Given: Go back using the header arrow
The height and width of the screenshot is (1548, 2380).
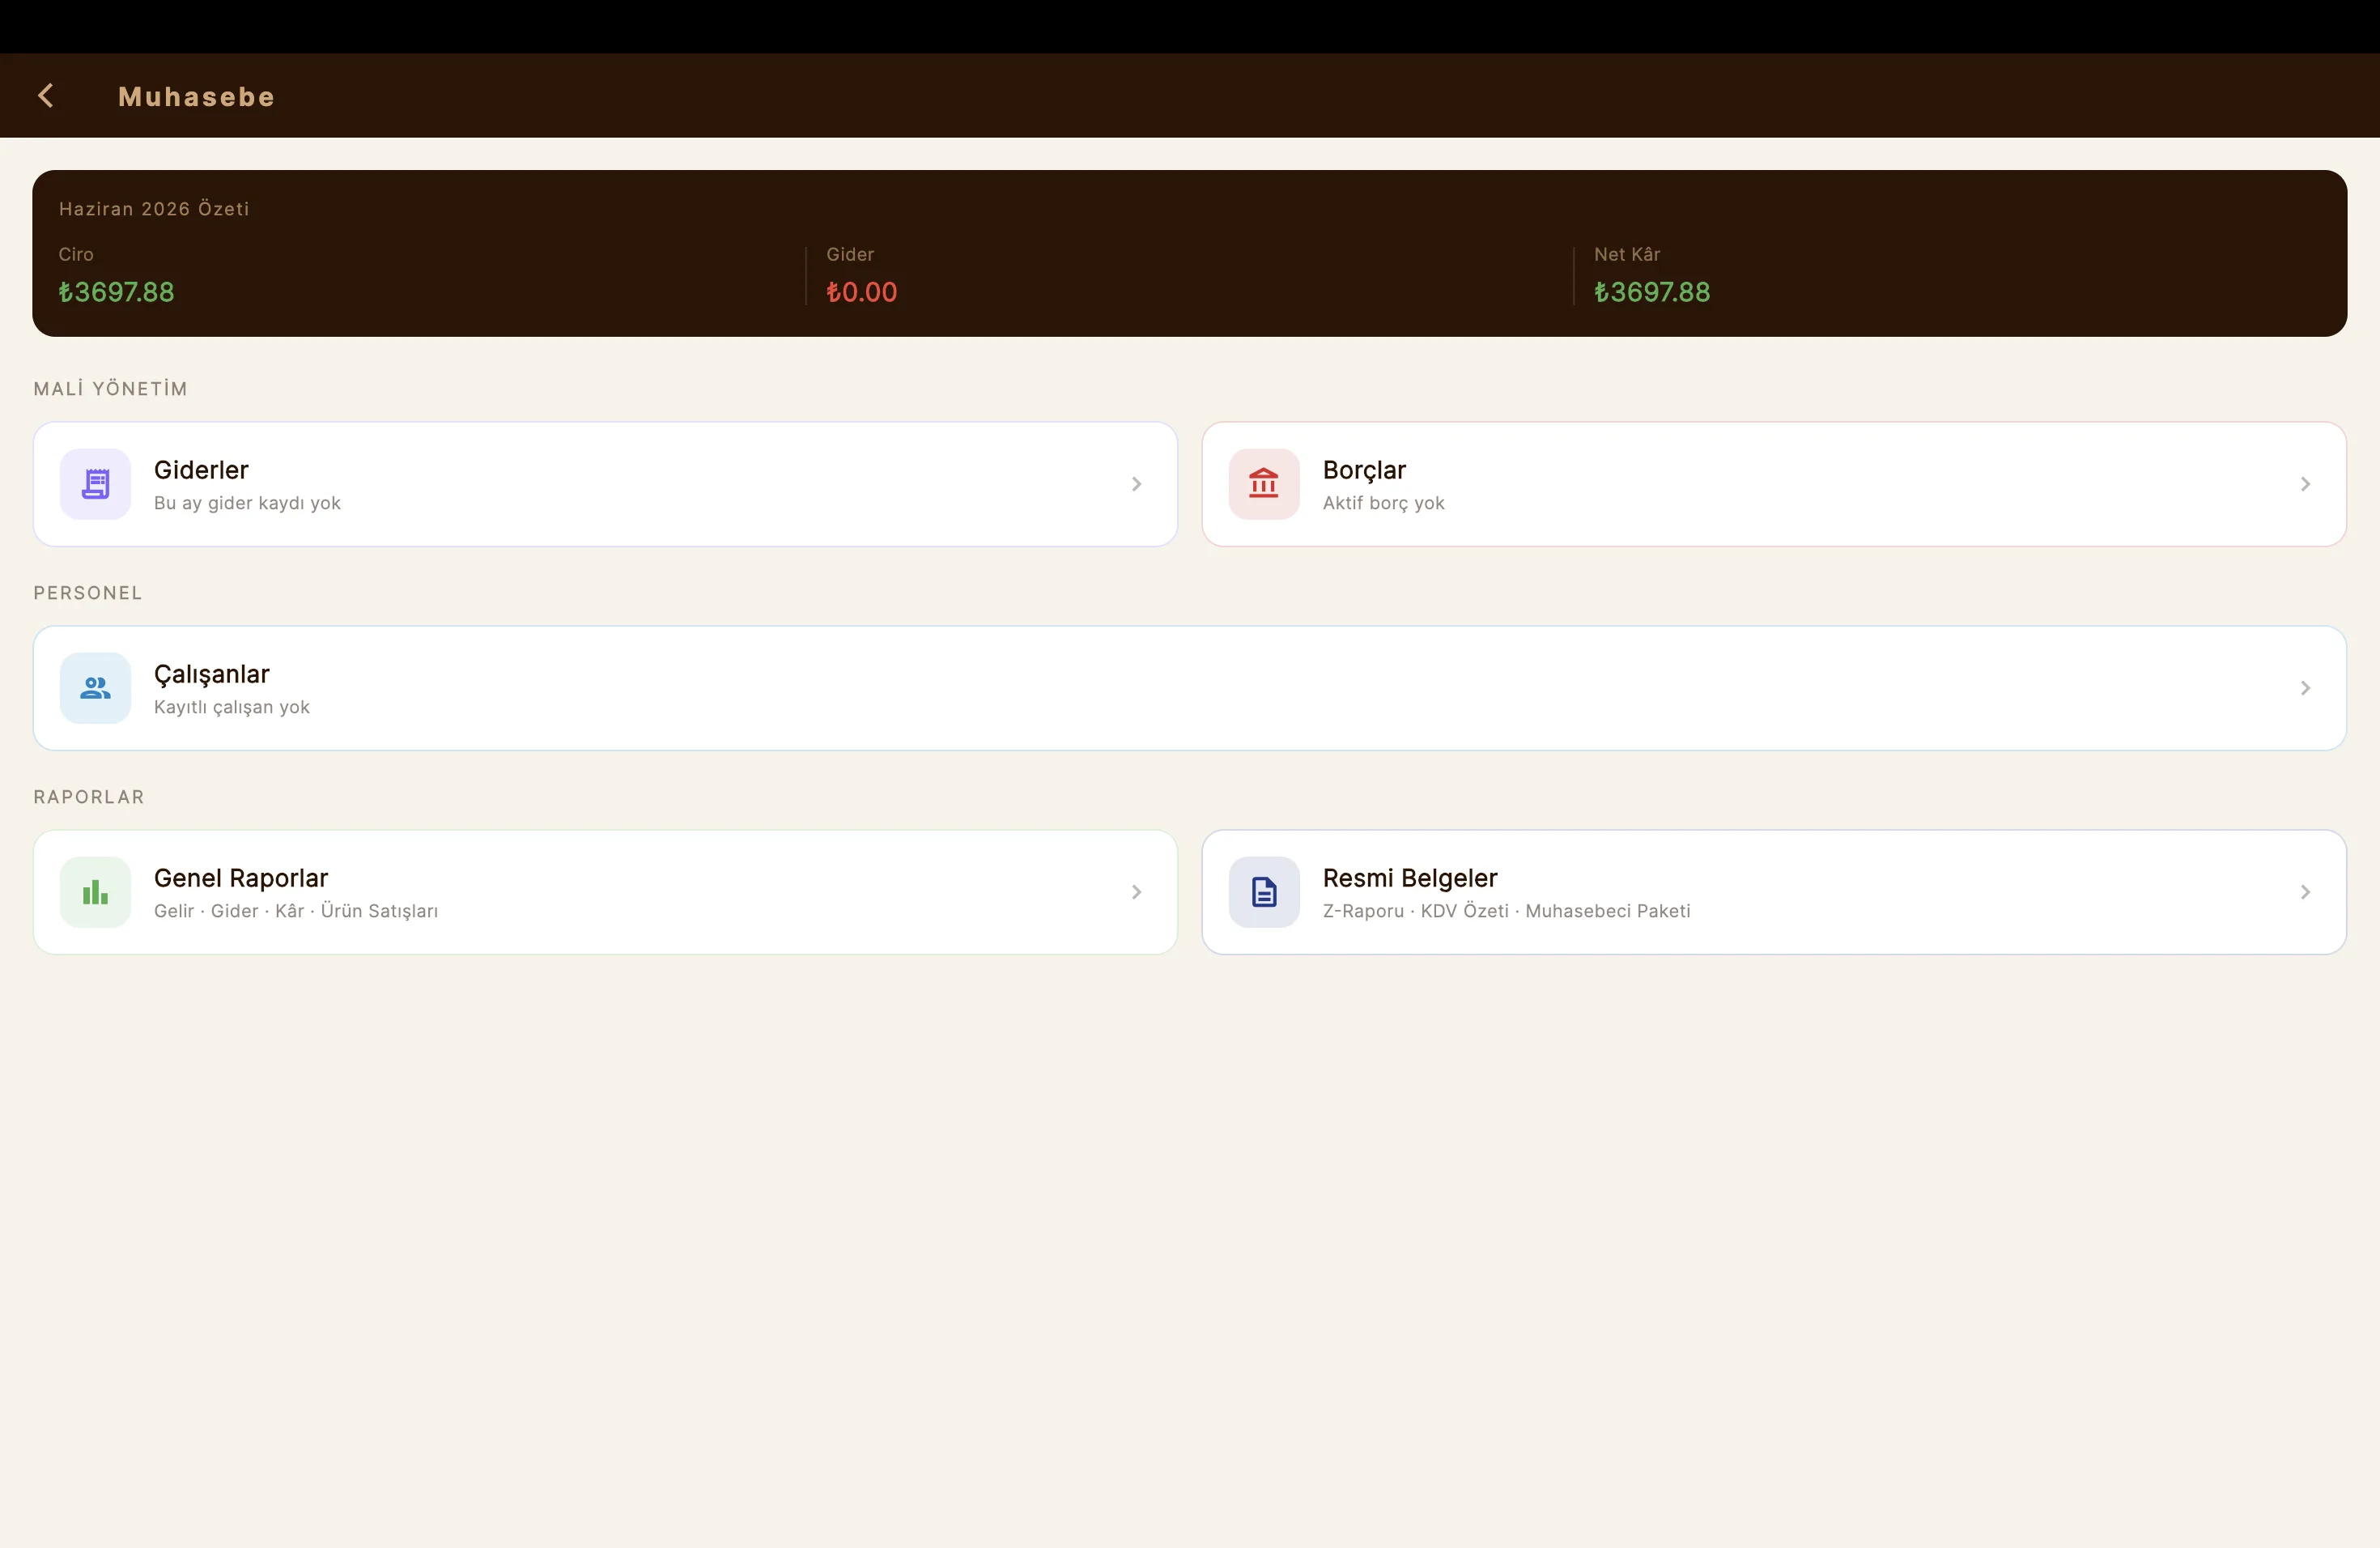Looking at the screenshot, I should [x=46, y=96].
